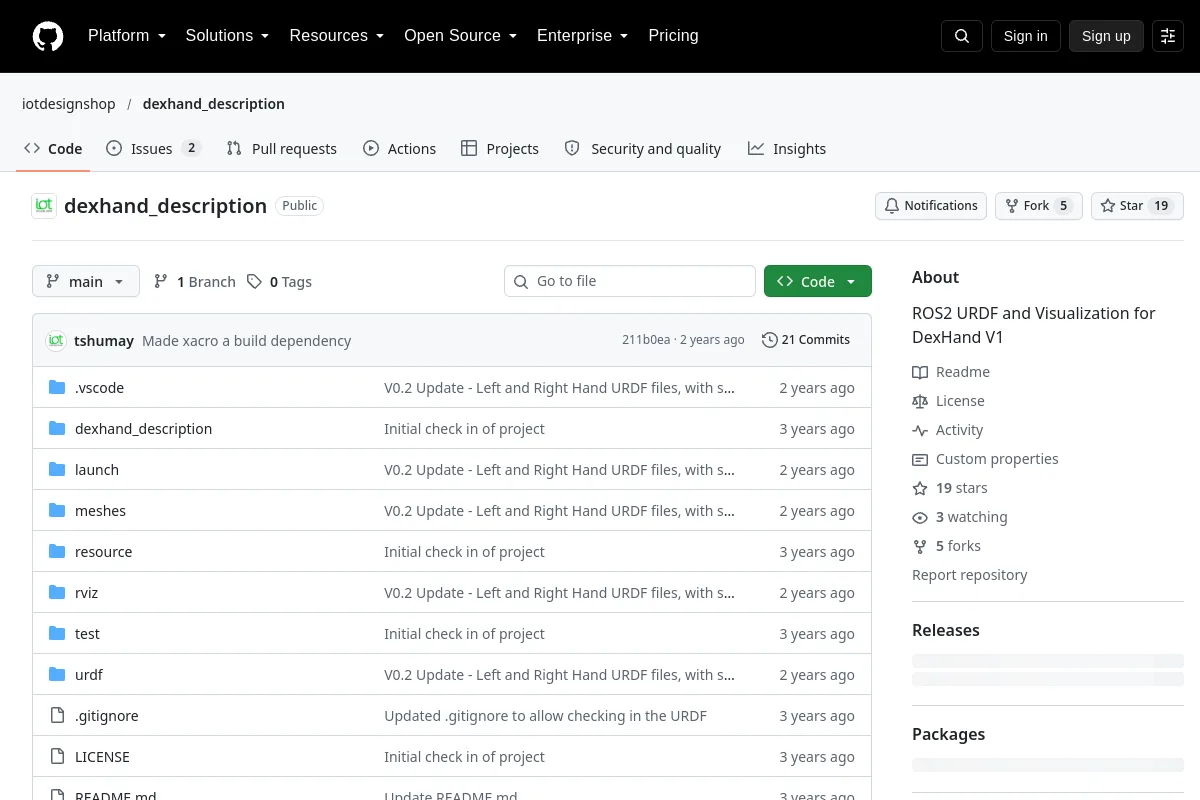Expand the Enterprise menu
Screen dimensions: 1200x800
tap(582, 36)
